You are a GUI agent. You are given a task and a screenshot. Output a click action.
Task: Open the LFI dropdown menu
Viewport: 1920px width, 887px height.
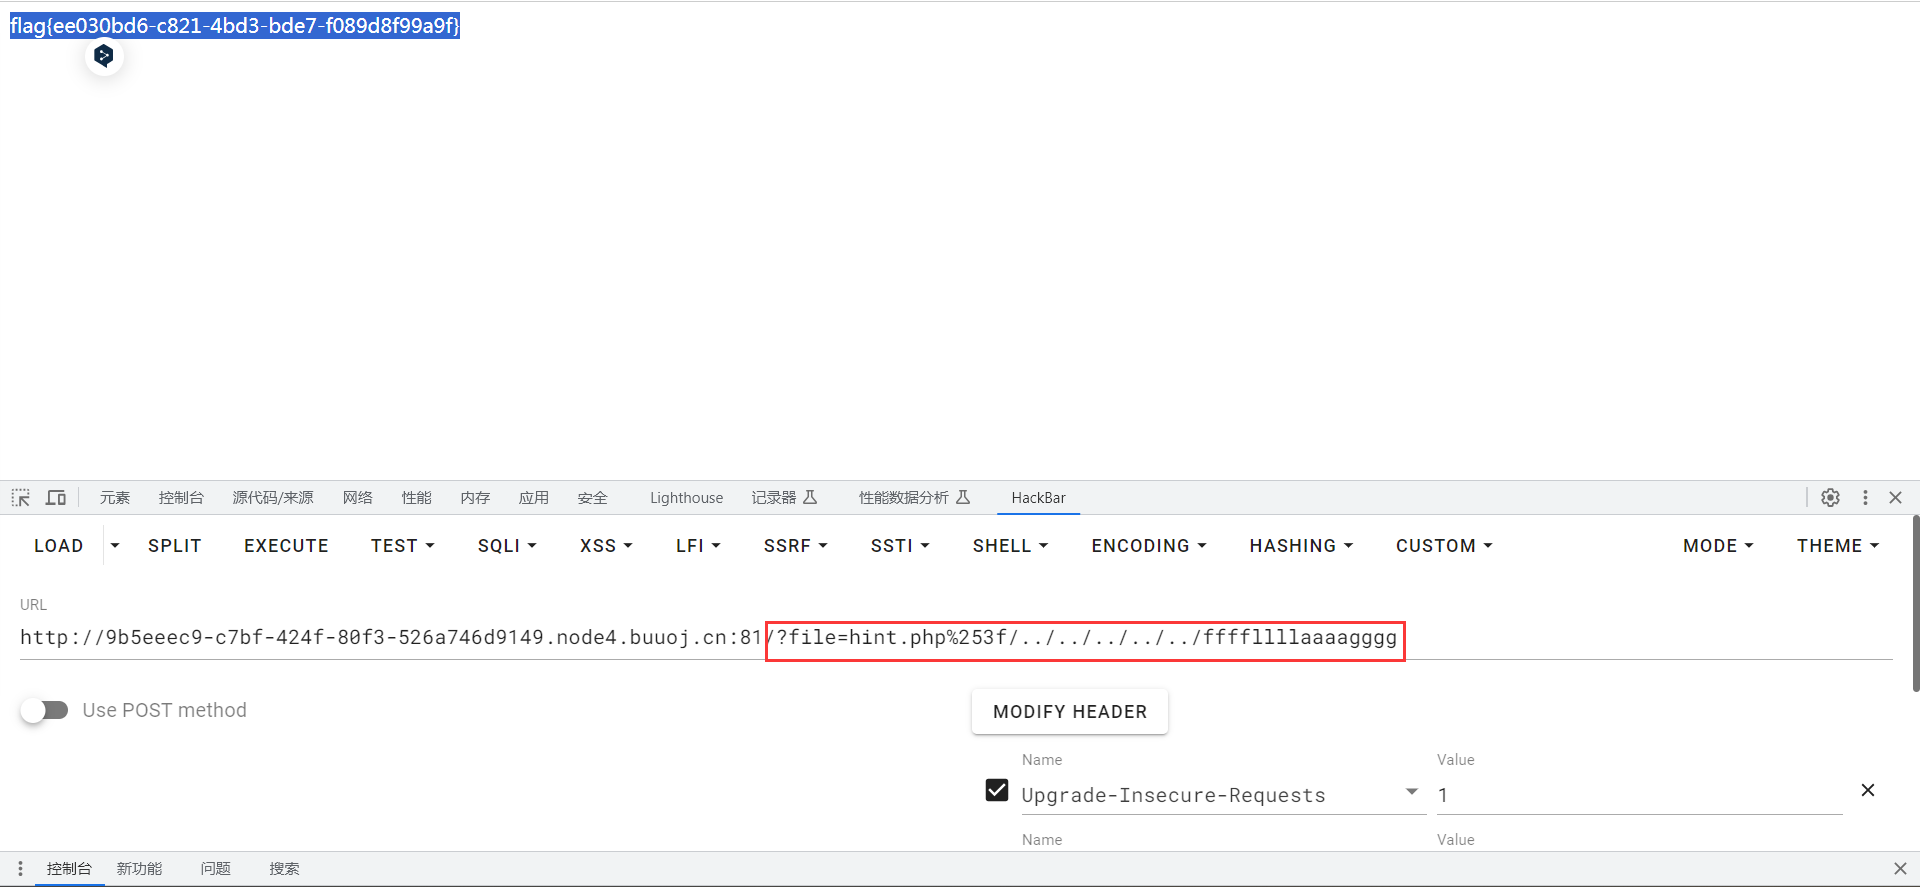pos(698,546)
